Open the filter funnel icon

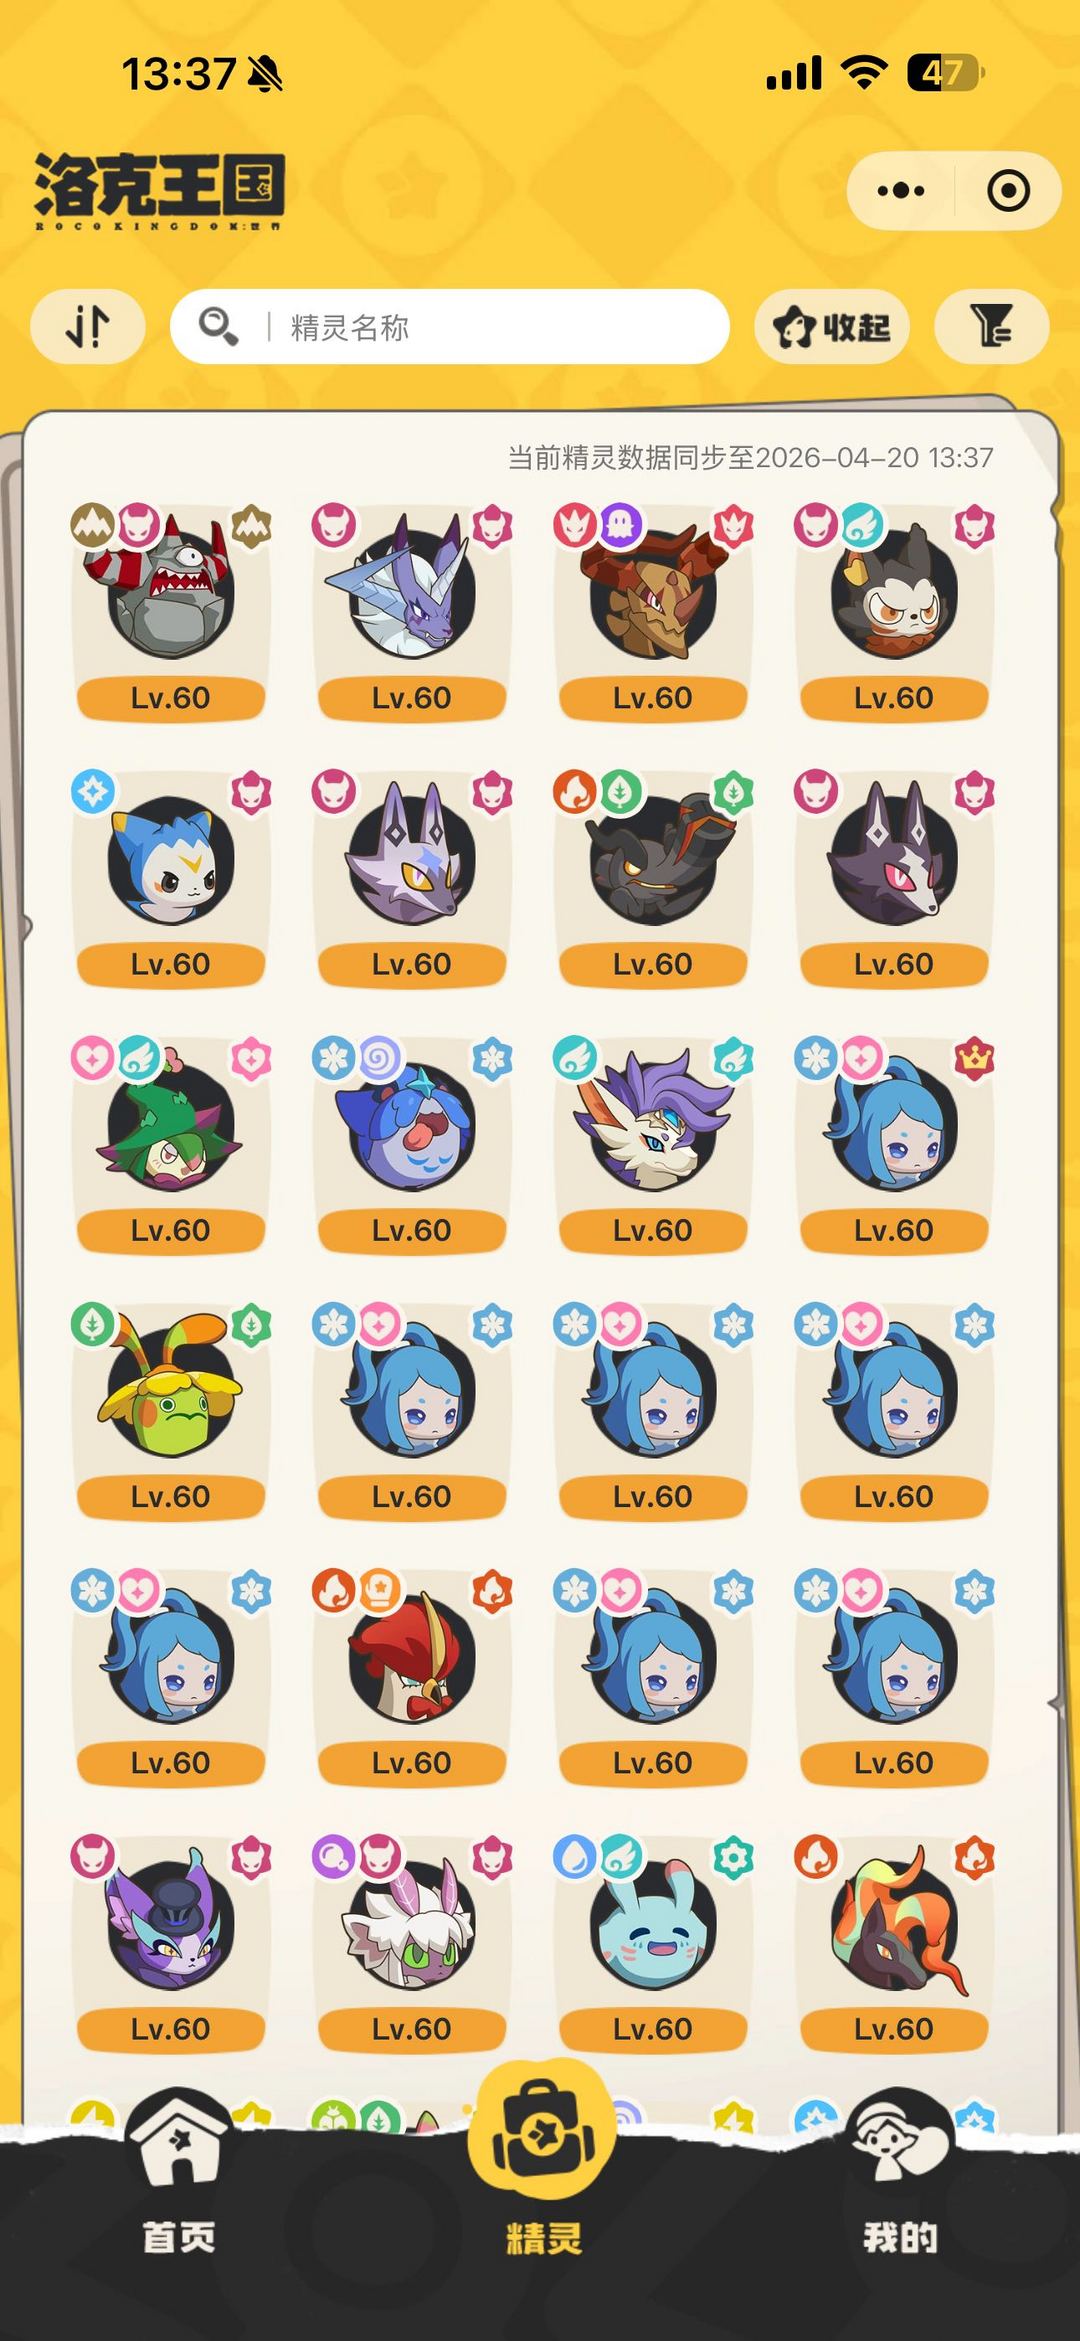[991, 326]
